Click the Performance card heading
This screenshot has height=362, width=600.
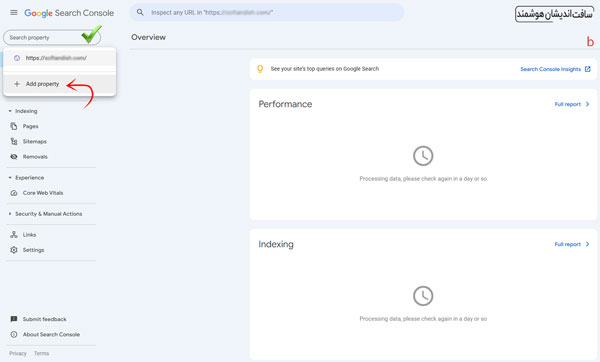coord(285,104)
